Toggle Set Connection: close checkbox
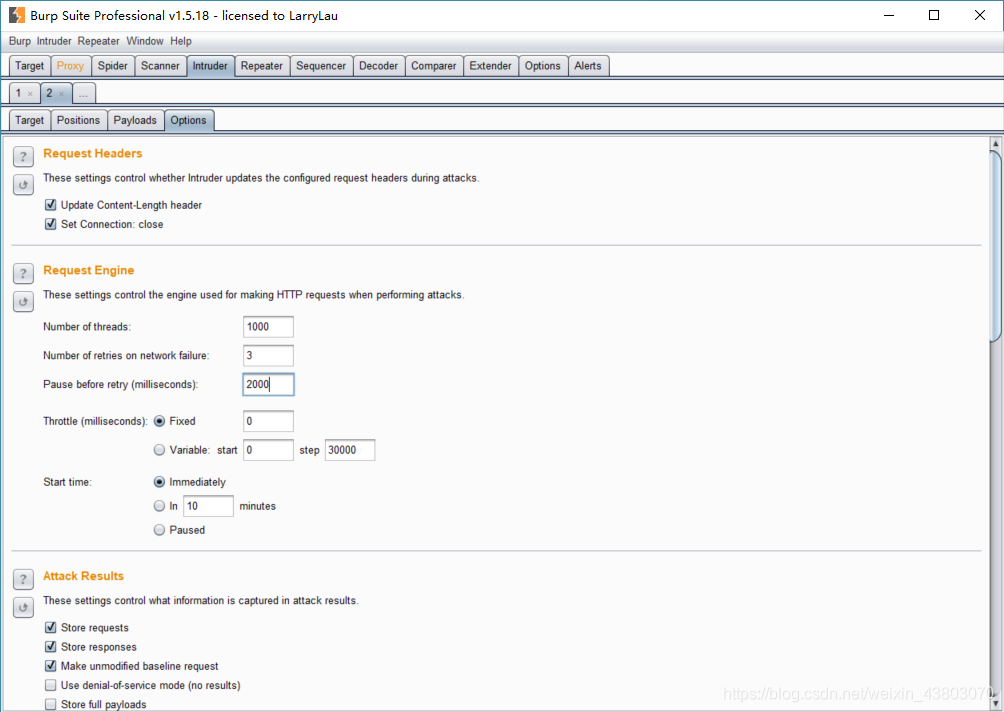 click(51, 224)
